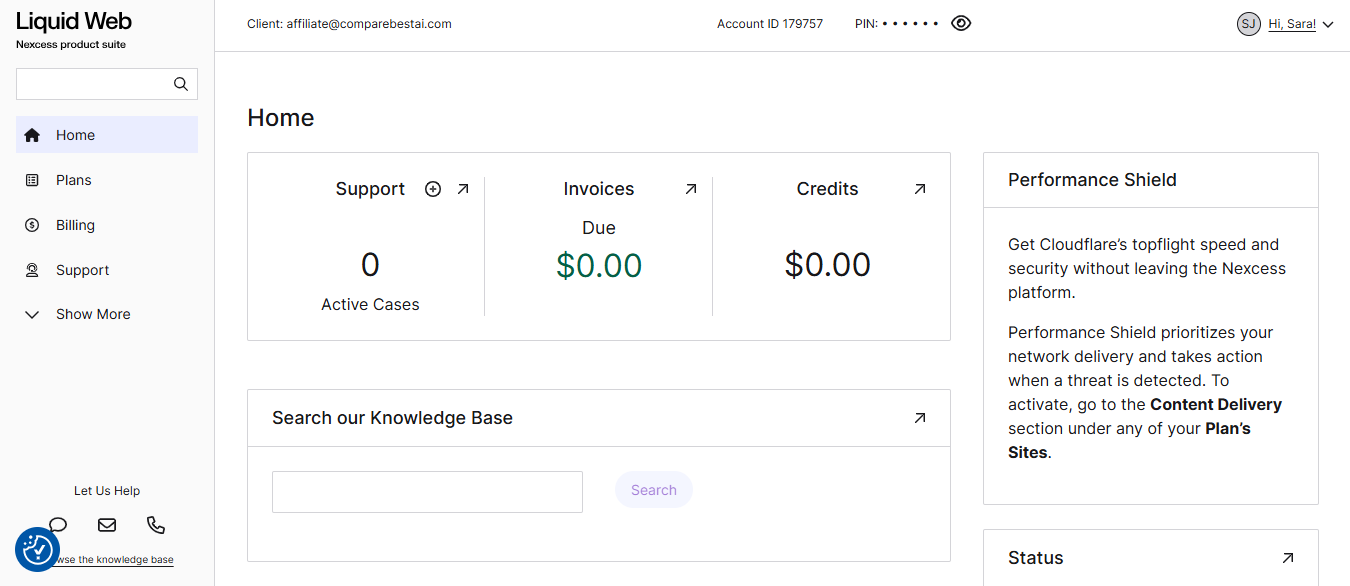
Task: Click the Active Cases count 0
Action: pos(370,265)
